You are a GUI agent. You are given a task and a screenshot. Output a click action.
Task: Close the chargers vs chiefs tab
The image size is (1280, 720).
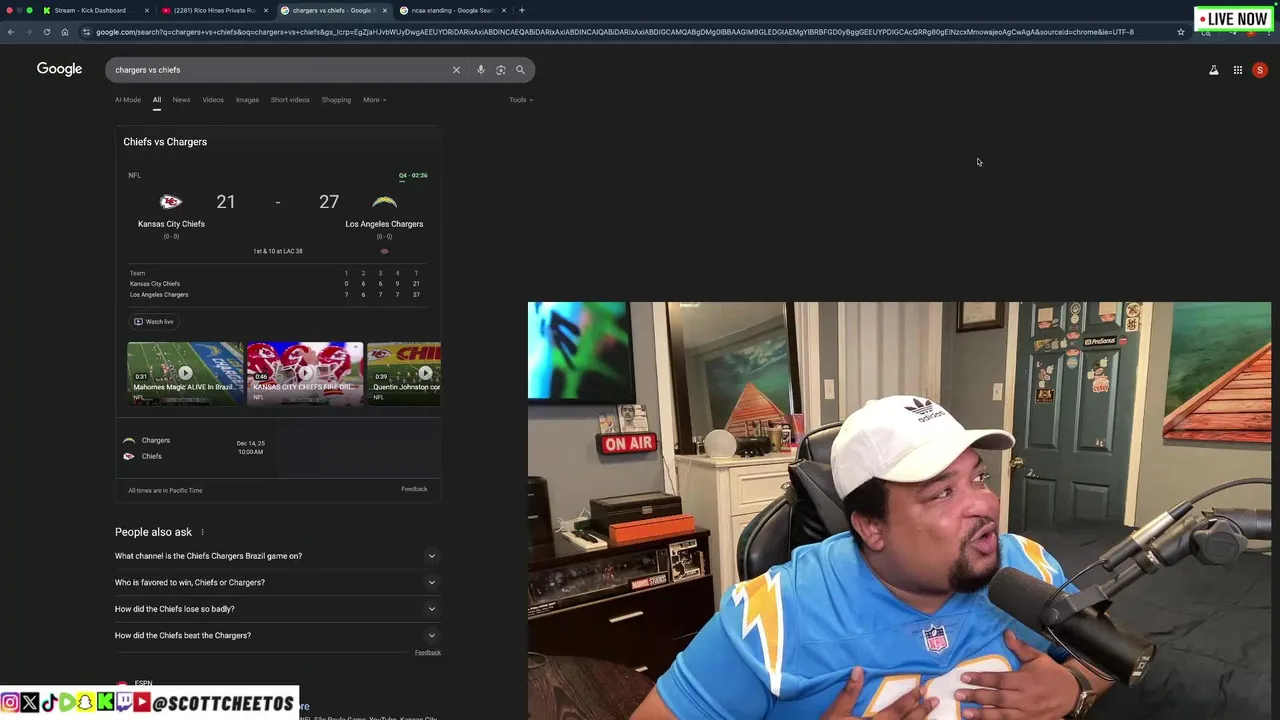coord(385,10)
